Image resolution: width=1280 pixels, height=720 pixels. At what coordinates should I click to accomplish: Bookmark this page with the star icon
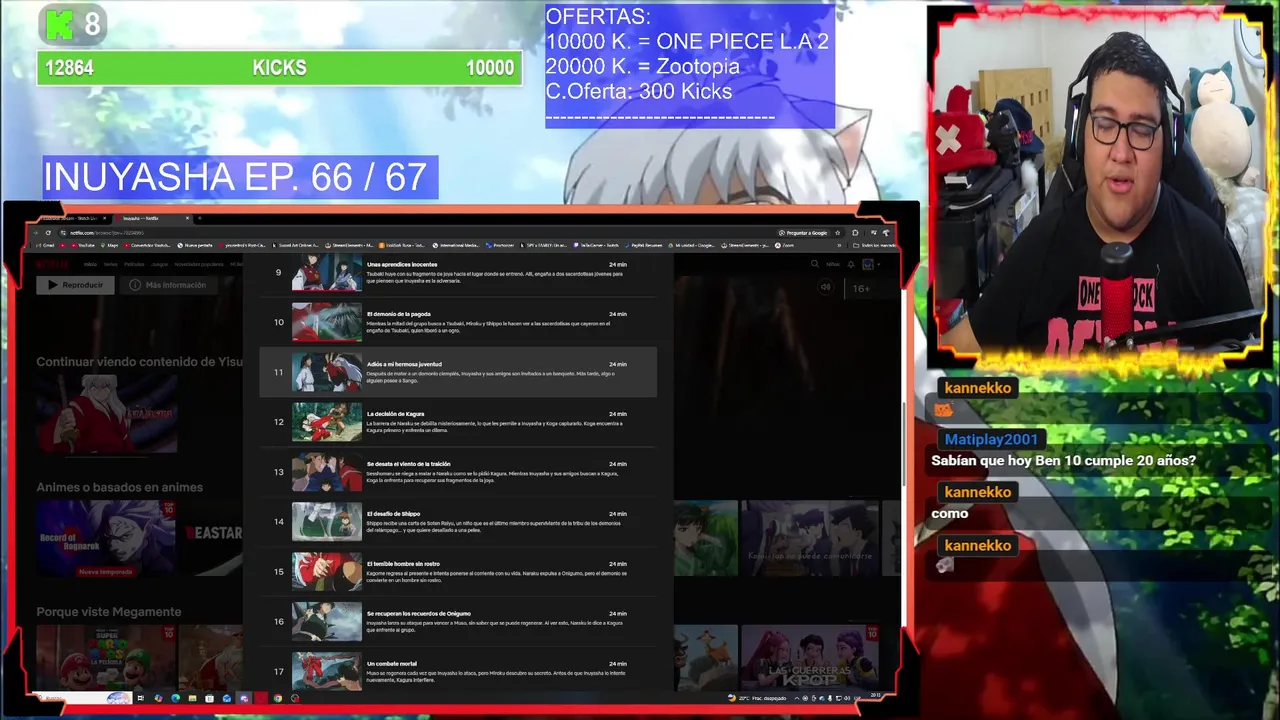tap(838, 233)
